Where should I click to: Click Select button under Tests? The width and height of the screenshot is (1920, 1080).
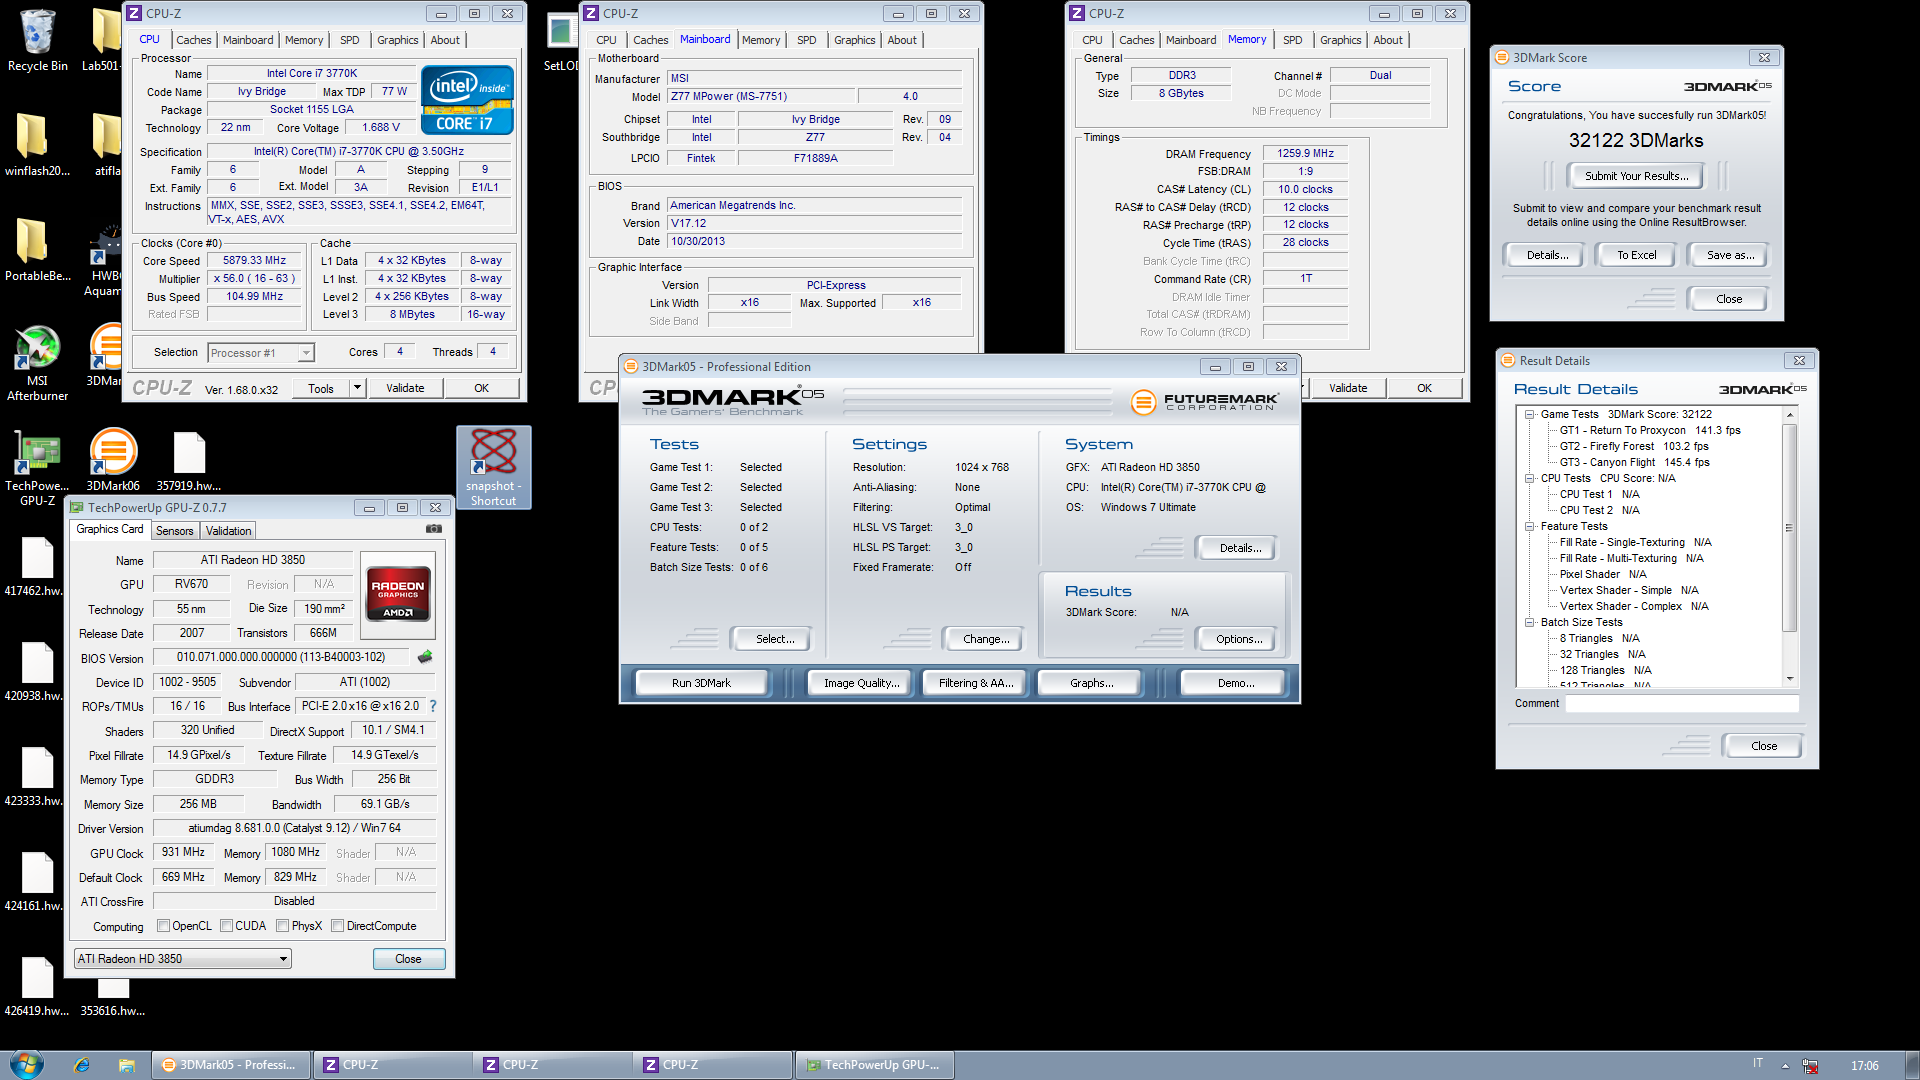coord(774,639)
